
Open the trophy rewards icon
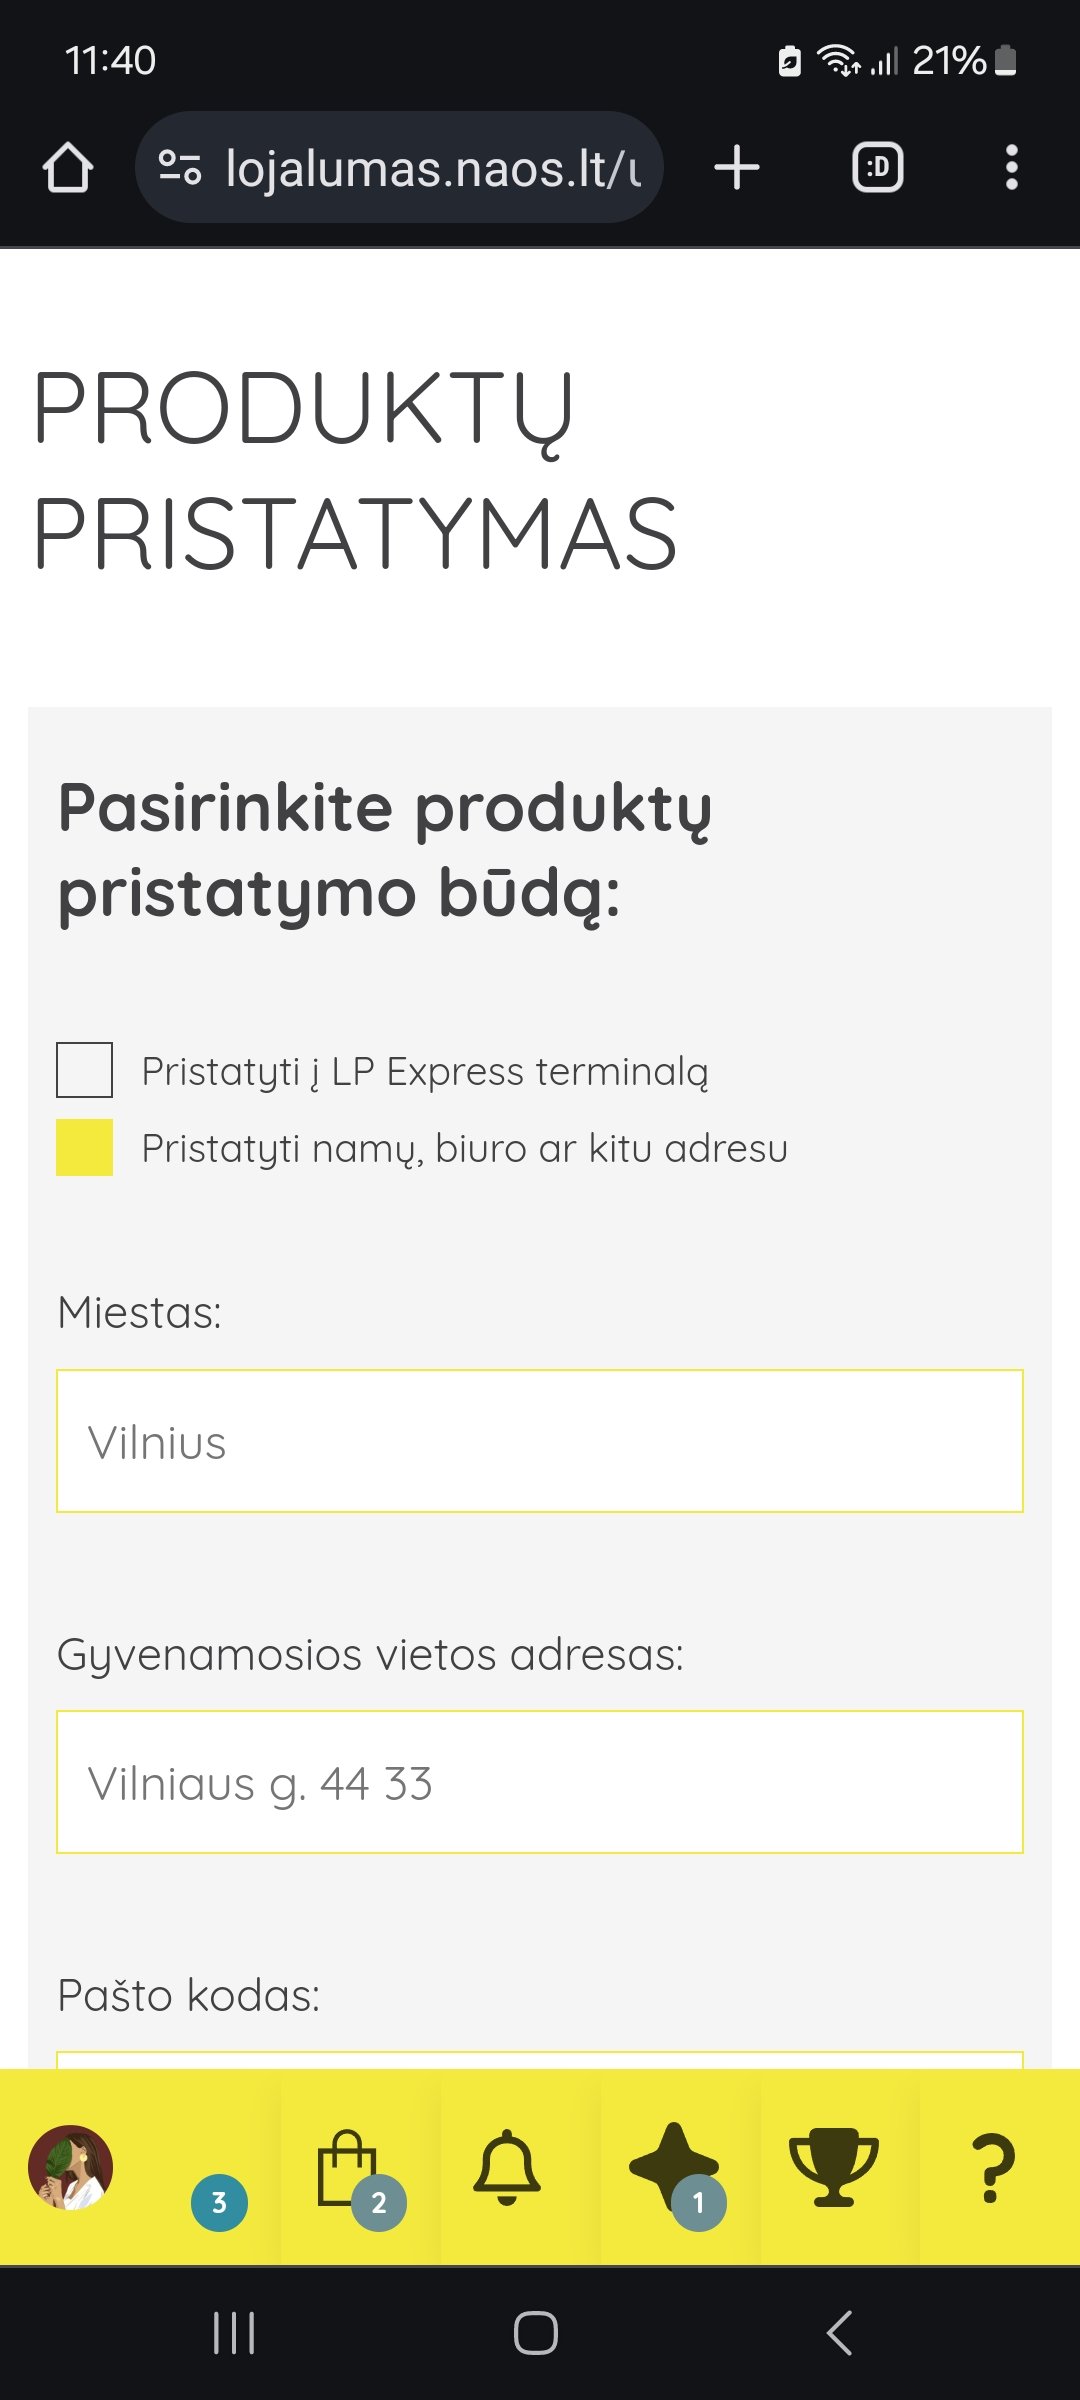point(833,2167)
